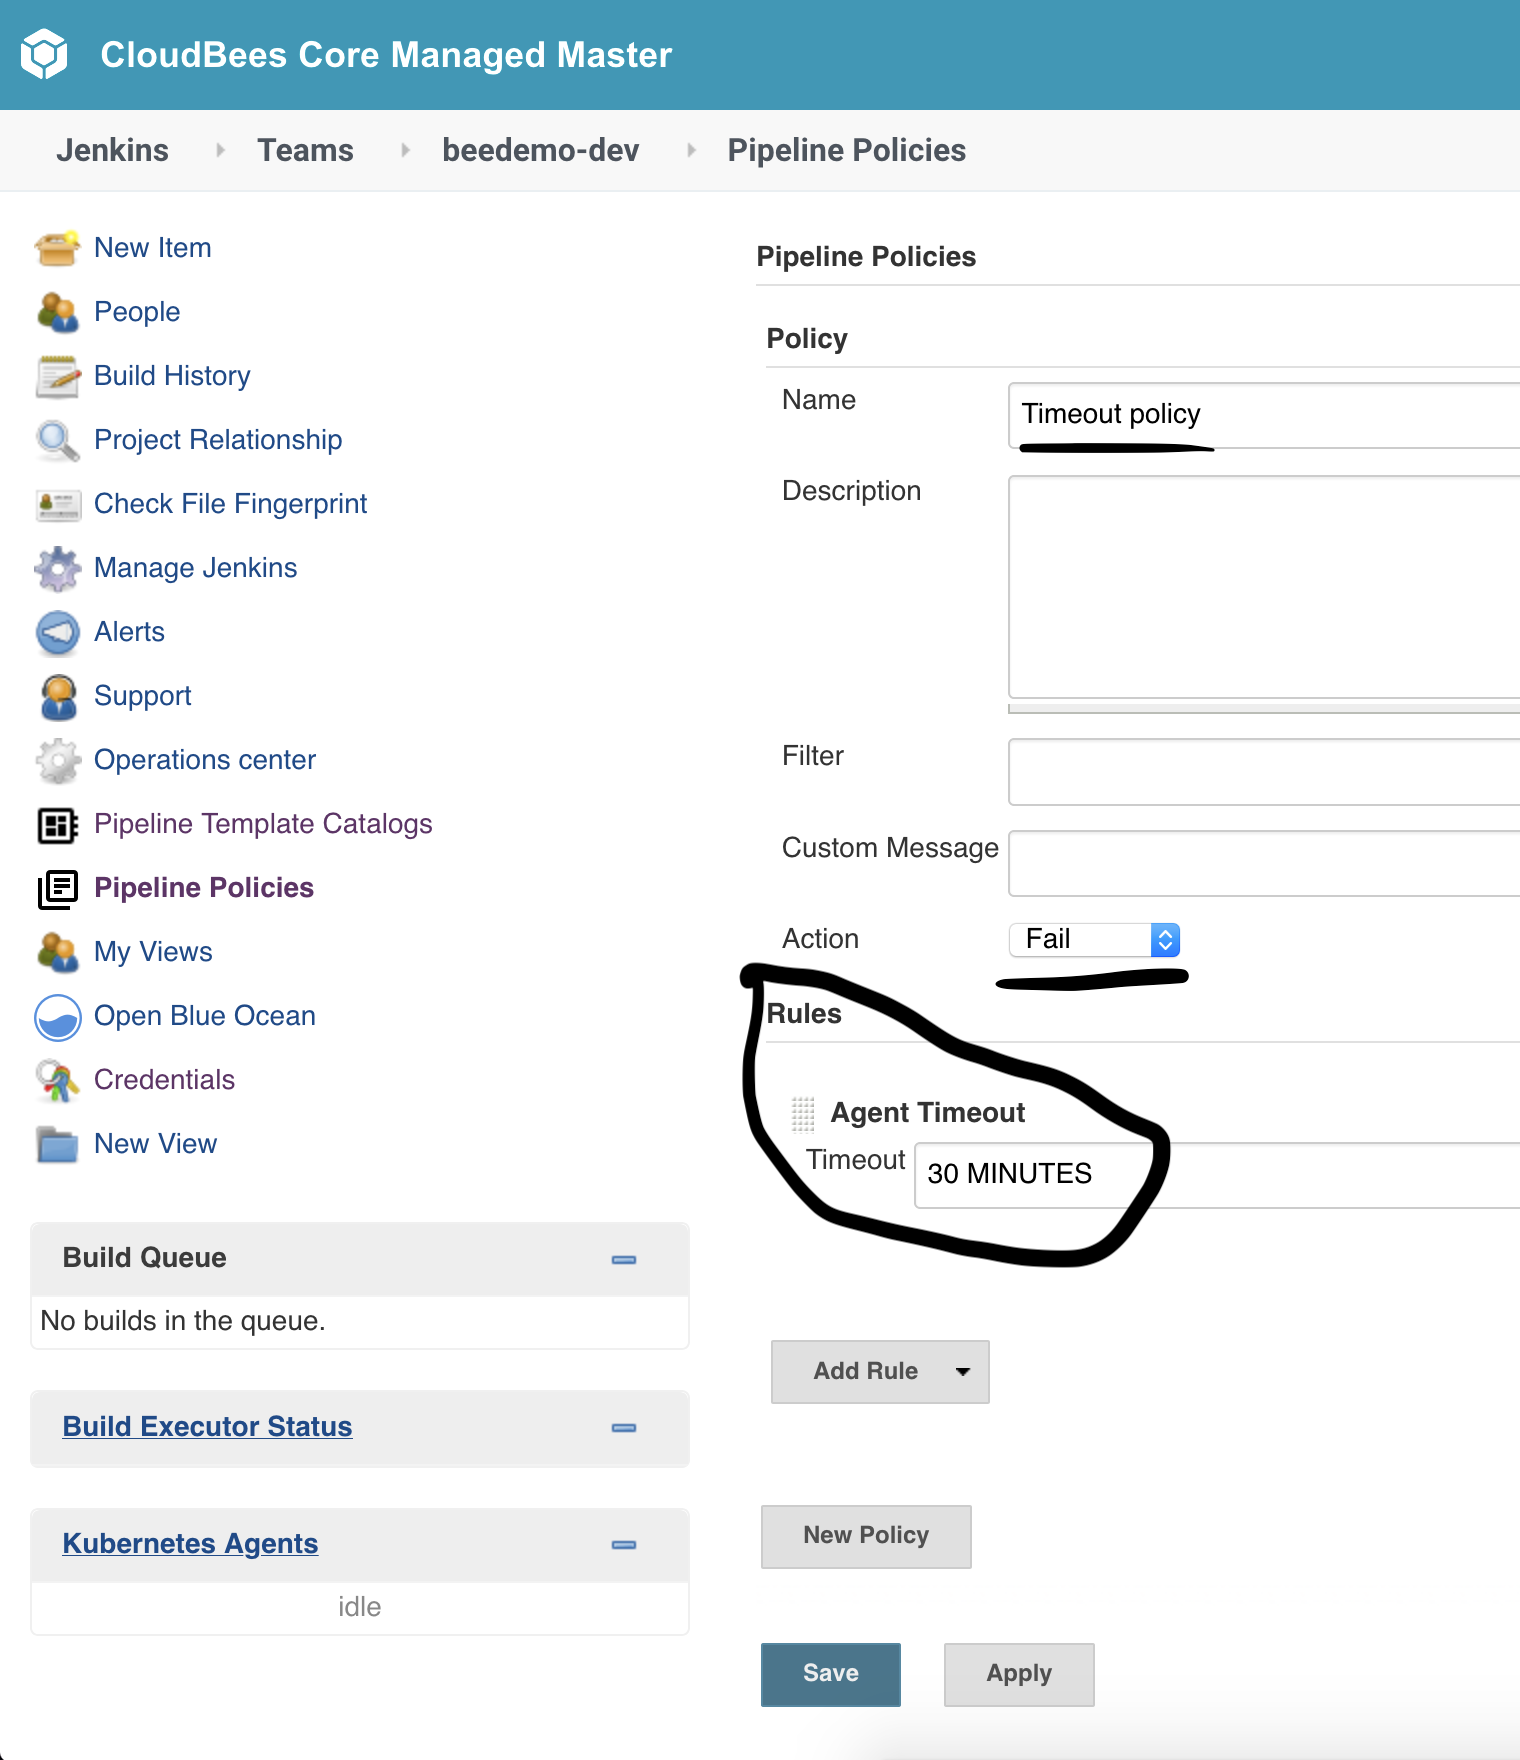Screen dimensions: 1520x1760
Task: Click the Alerts megaphone icon
Action: (x=57, y=632)
